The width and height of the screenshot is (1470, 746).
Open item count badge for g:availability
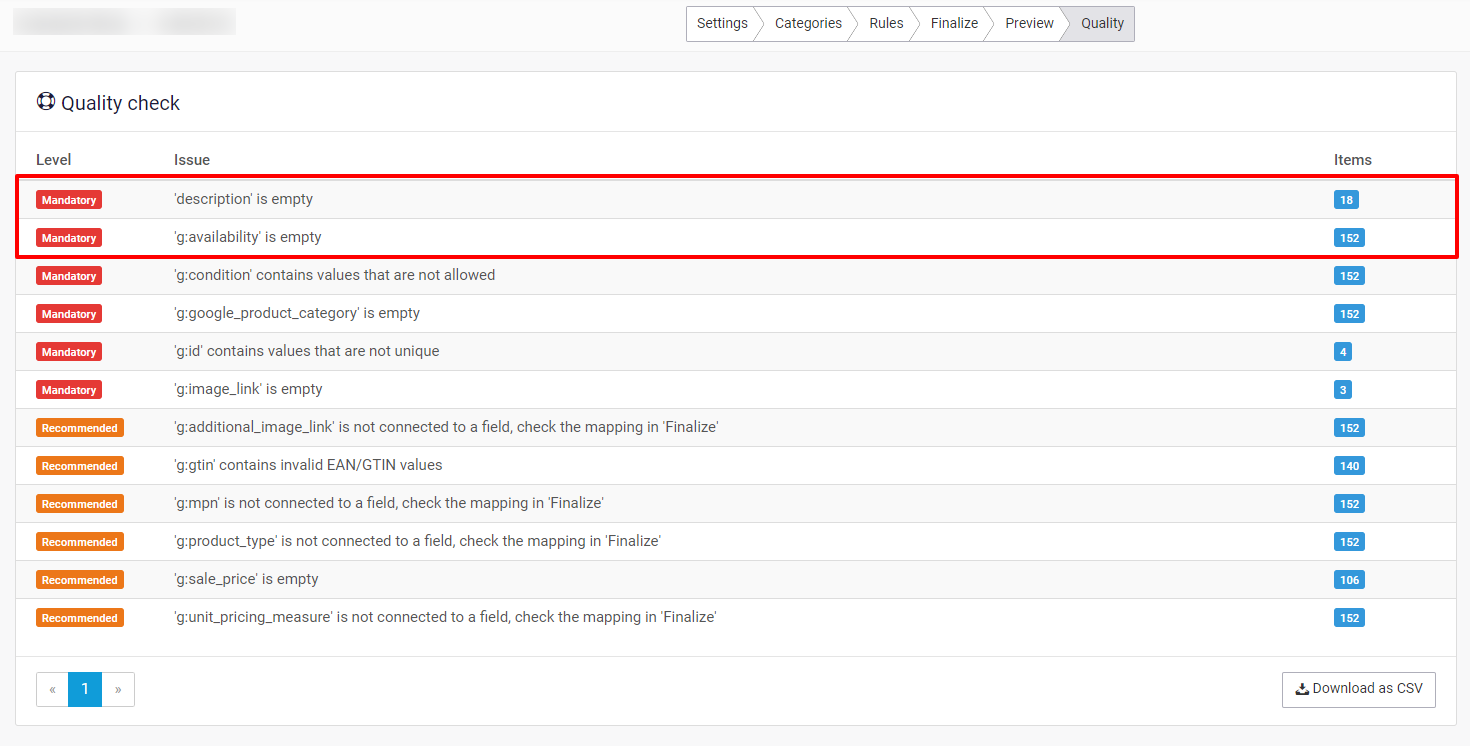1349,238
